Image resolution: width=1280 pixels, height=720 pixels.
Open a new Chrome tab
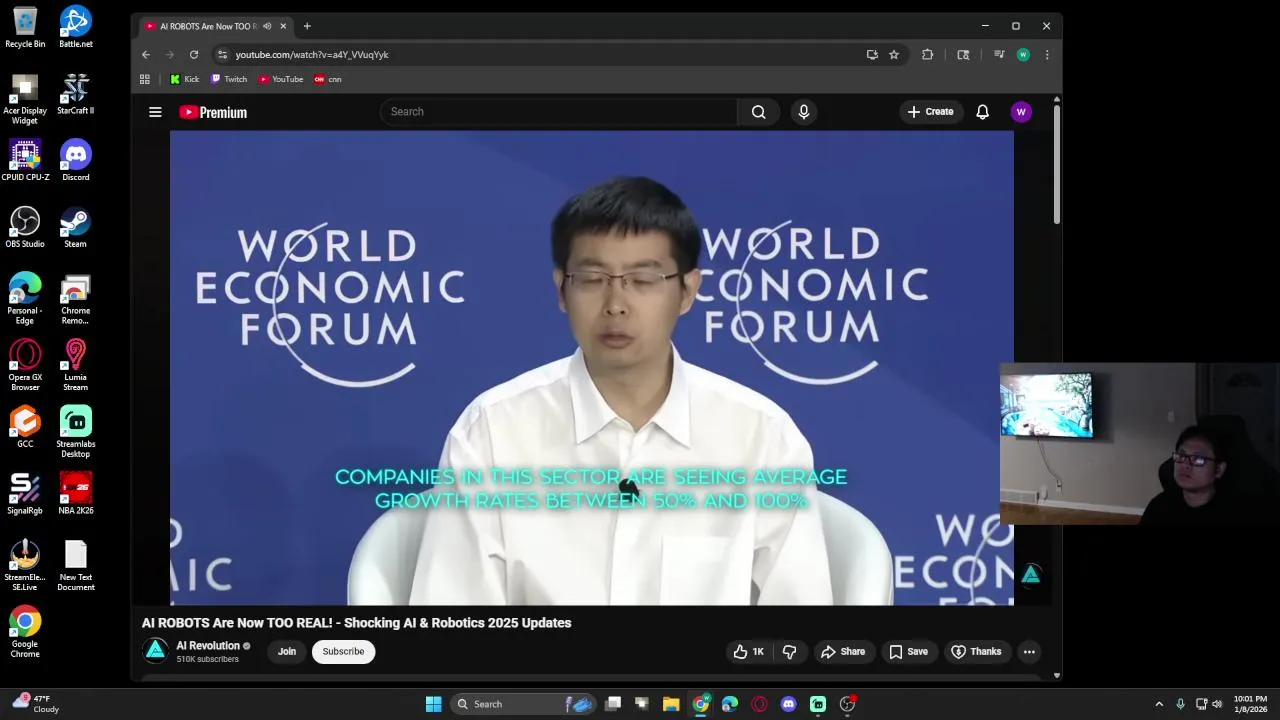pyautogui.click(x=307, y=26)
